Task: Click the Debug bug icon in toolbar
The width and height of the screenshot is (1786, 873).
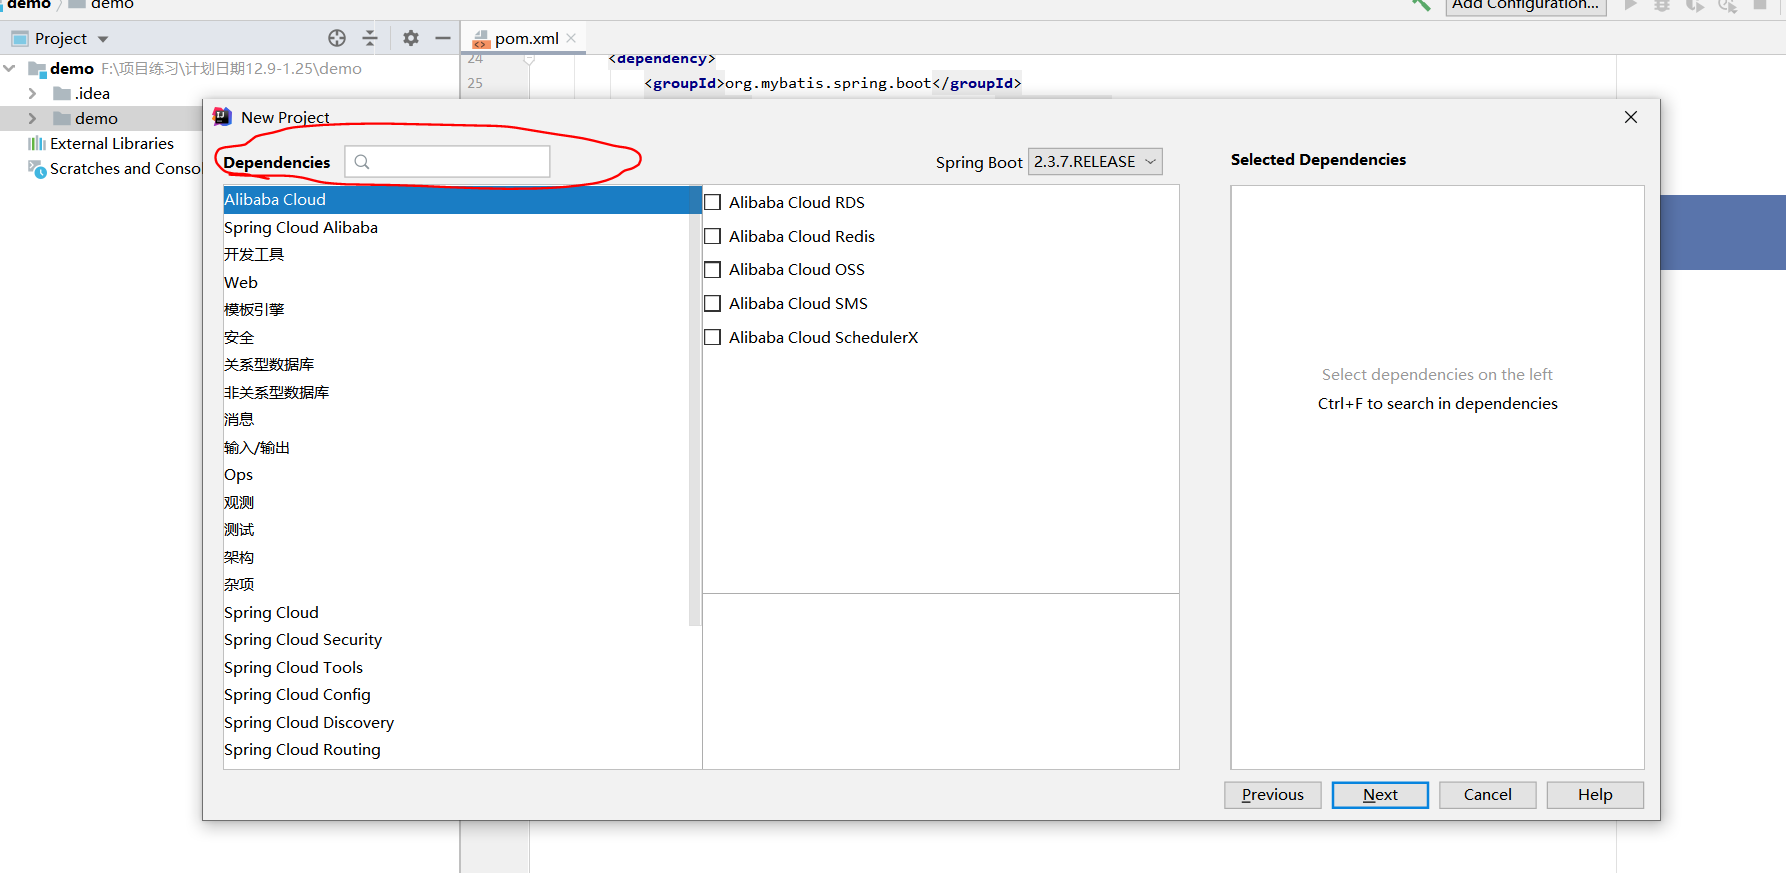Action: coord(1662,5)
